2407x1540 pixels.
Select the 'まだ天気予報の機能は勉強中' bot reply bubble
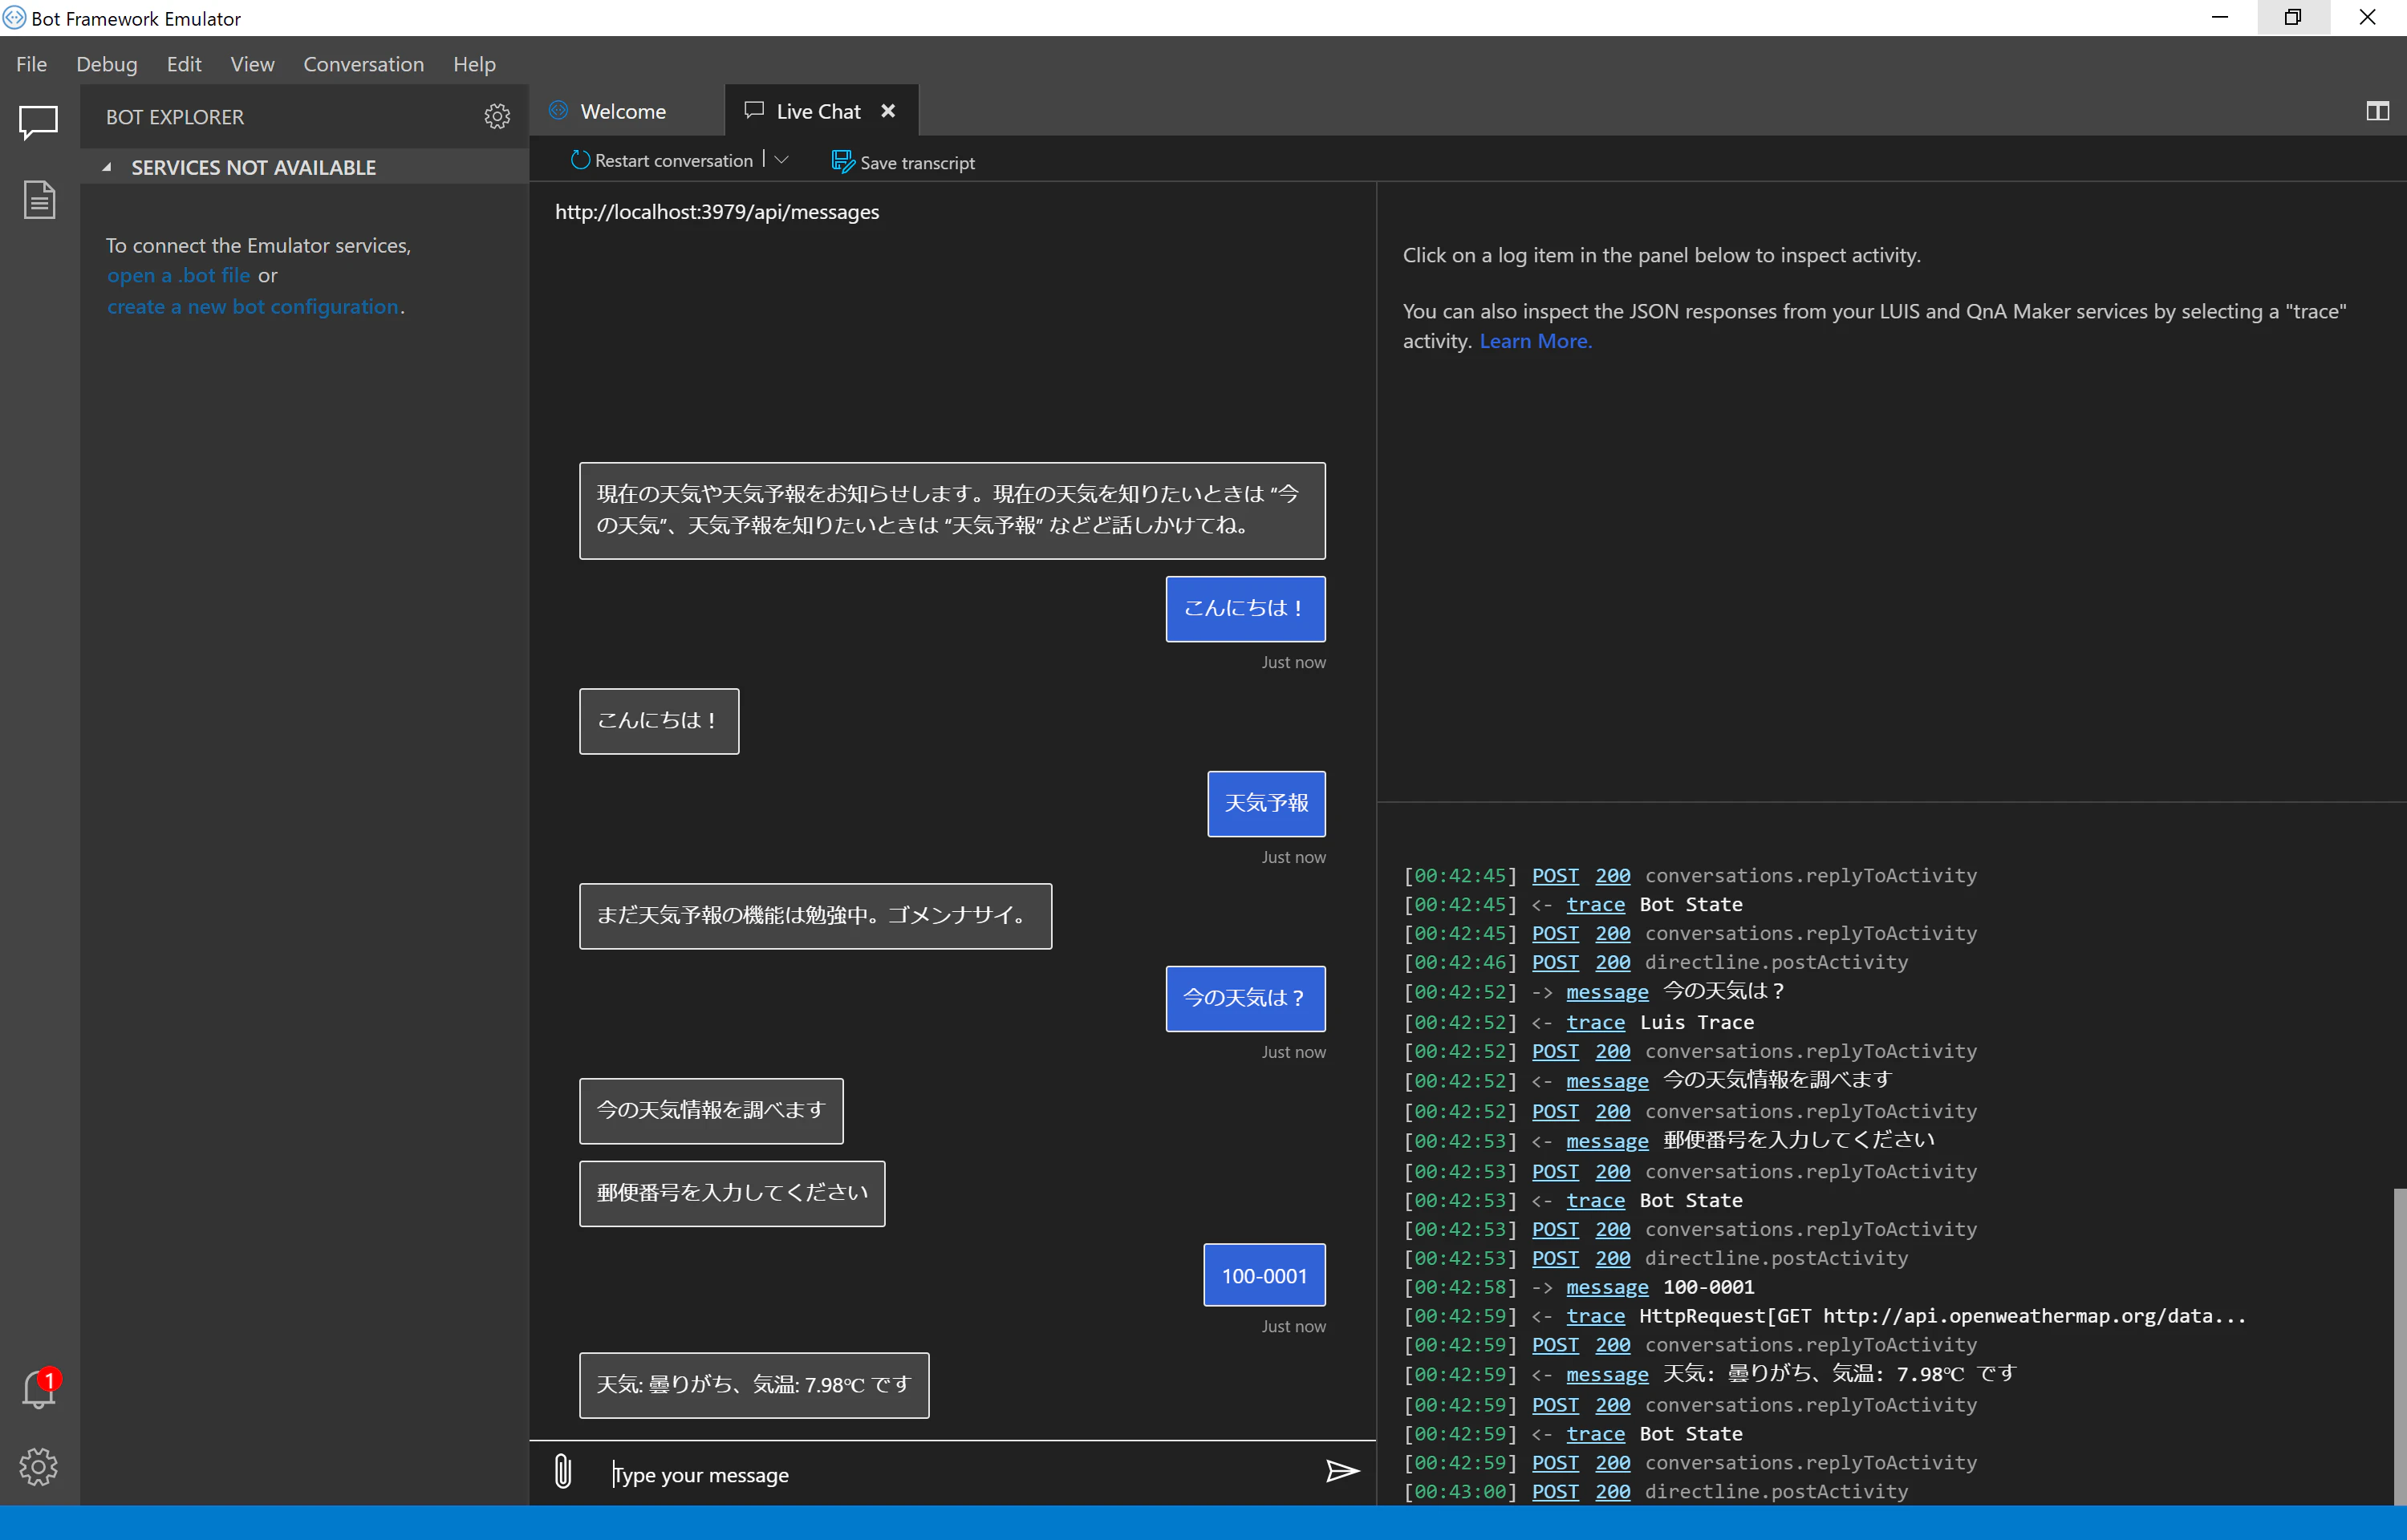coord(815,915)
